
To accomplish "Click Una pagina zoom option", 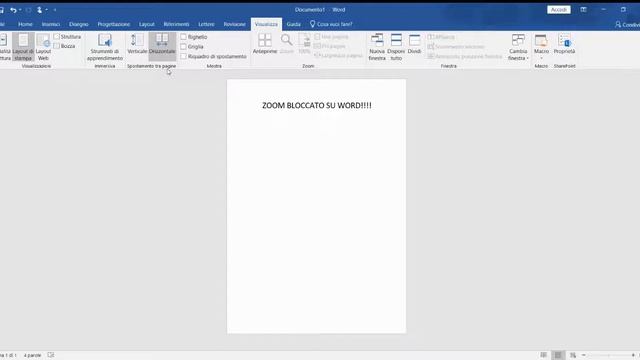I will pos(331,37).
